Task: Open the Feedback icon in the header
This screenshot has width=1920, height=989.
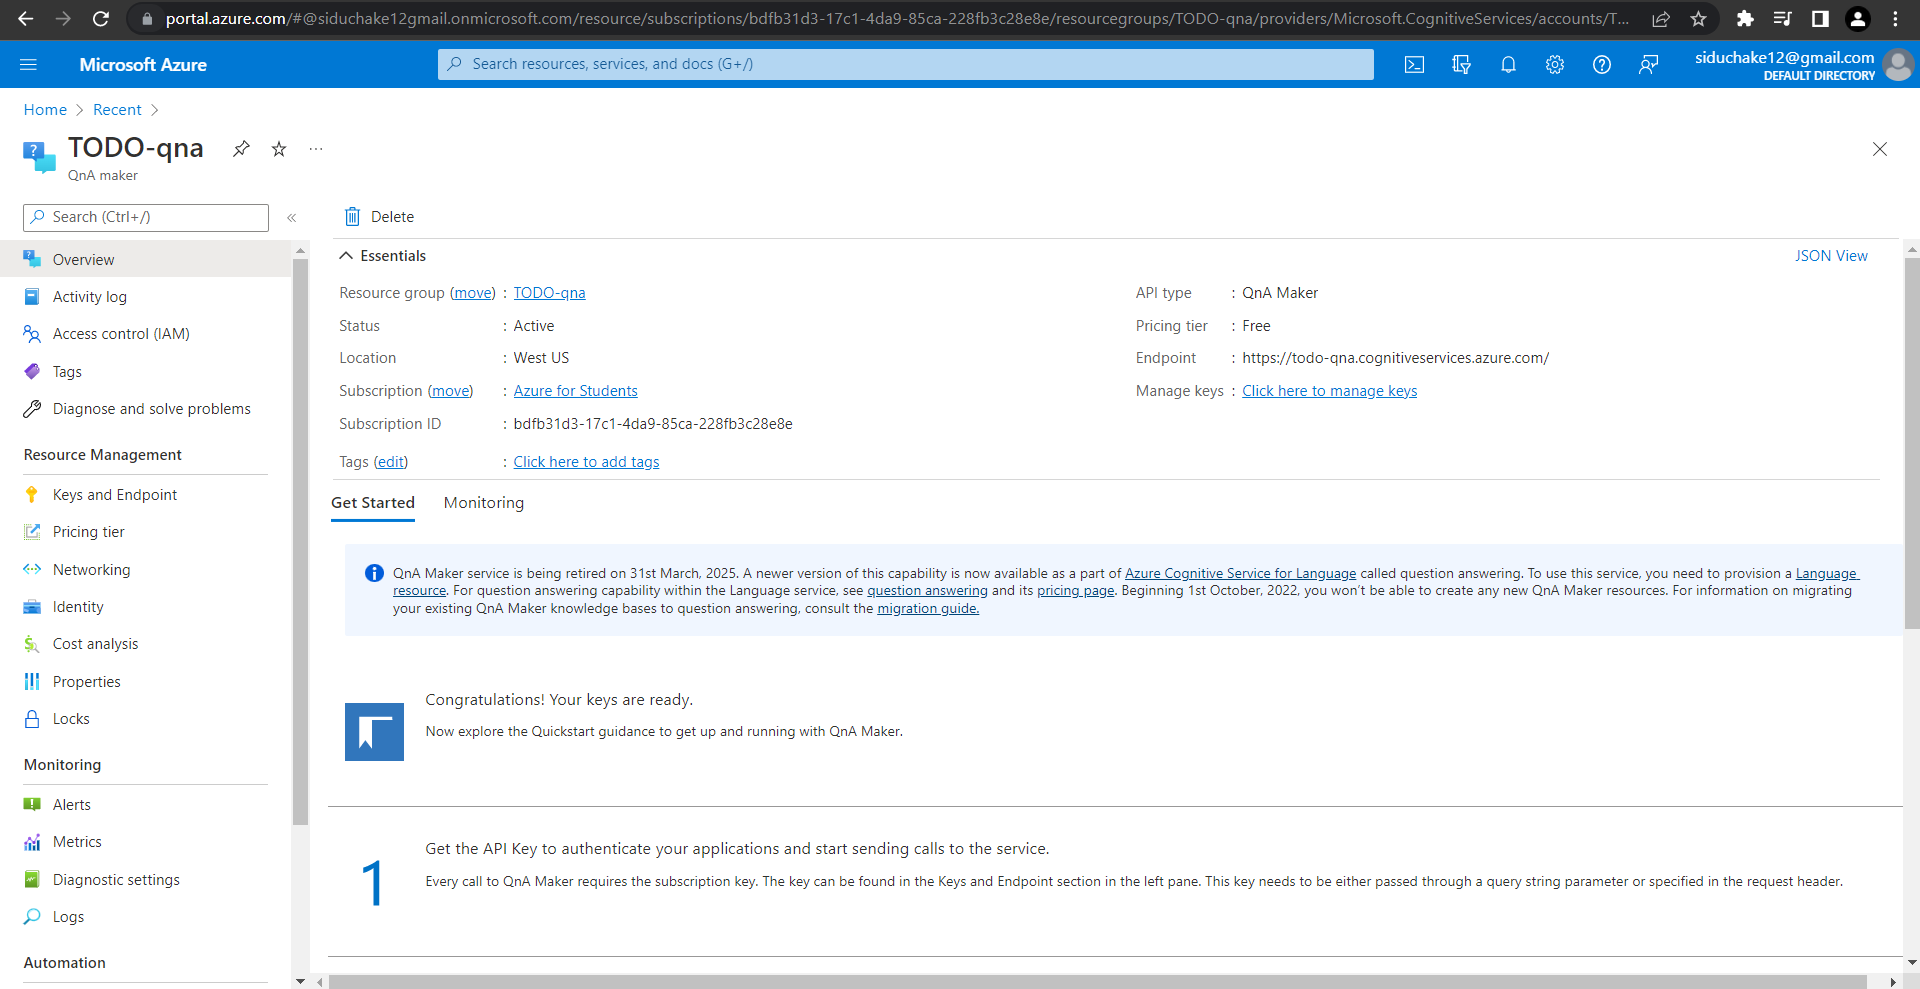Action: pyautogui.click(x=1649, y=65)
